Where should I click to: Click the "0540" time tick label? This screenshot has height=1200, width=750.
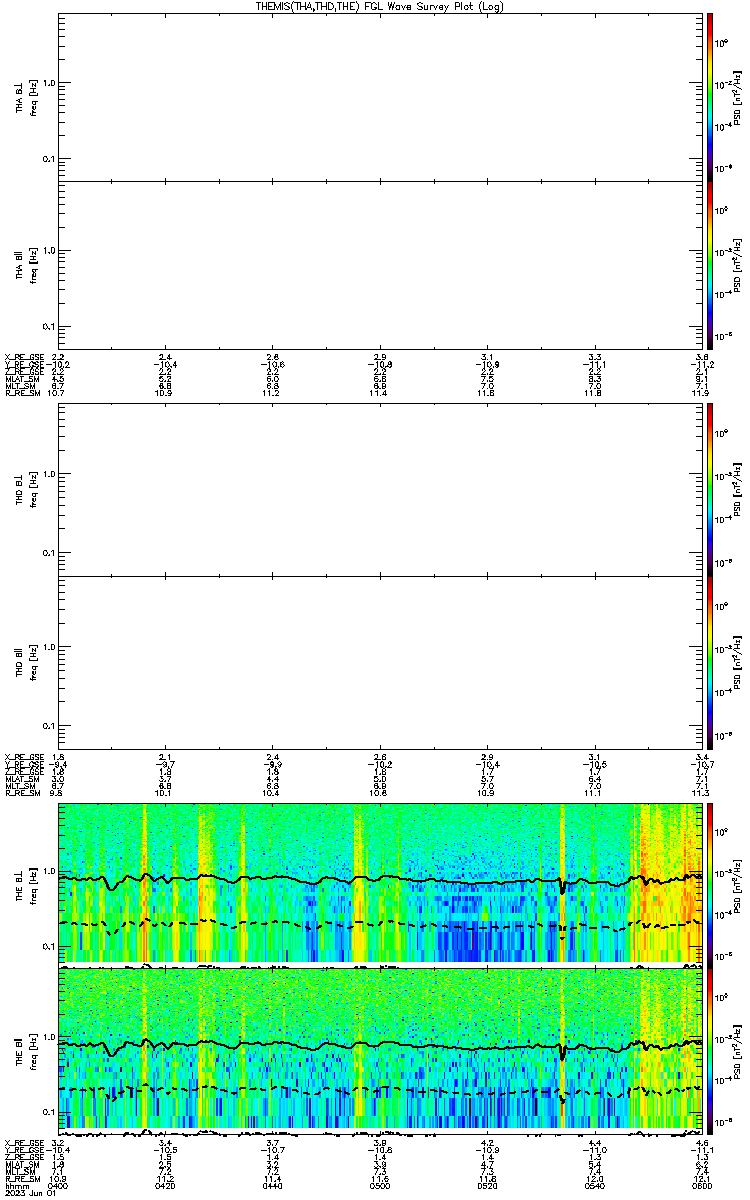594,1185
